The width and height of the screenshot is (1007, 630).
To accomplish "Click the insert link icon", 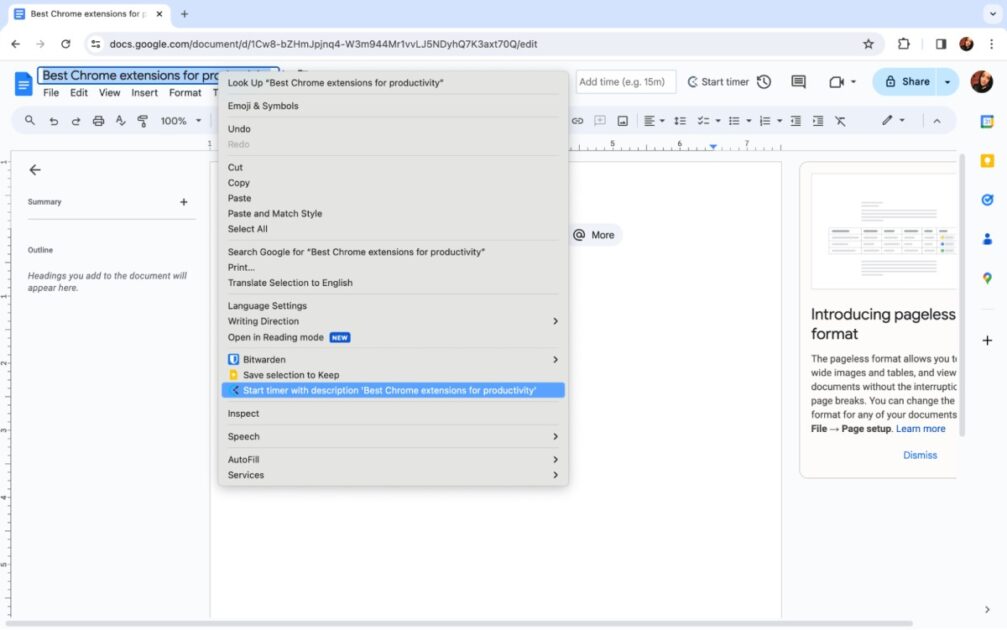I will 577,120.
